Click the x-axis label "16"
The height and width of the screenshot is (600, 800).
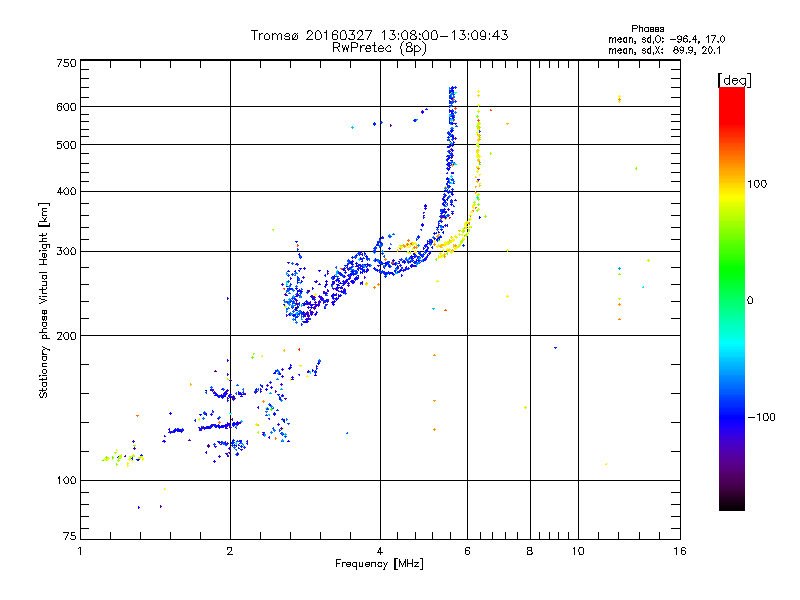coord(680,551)
